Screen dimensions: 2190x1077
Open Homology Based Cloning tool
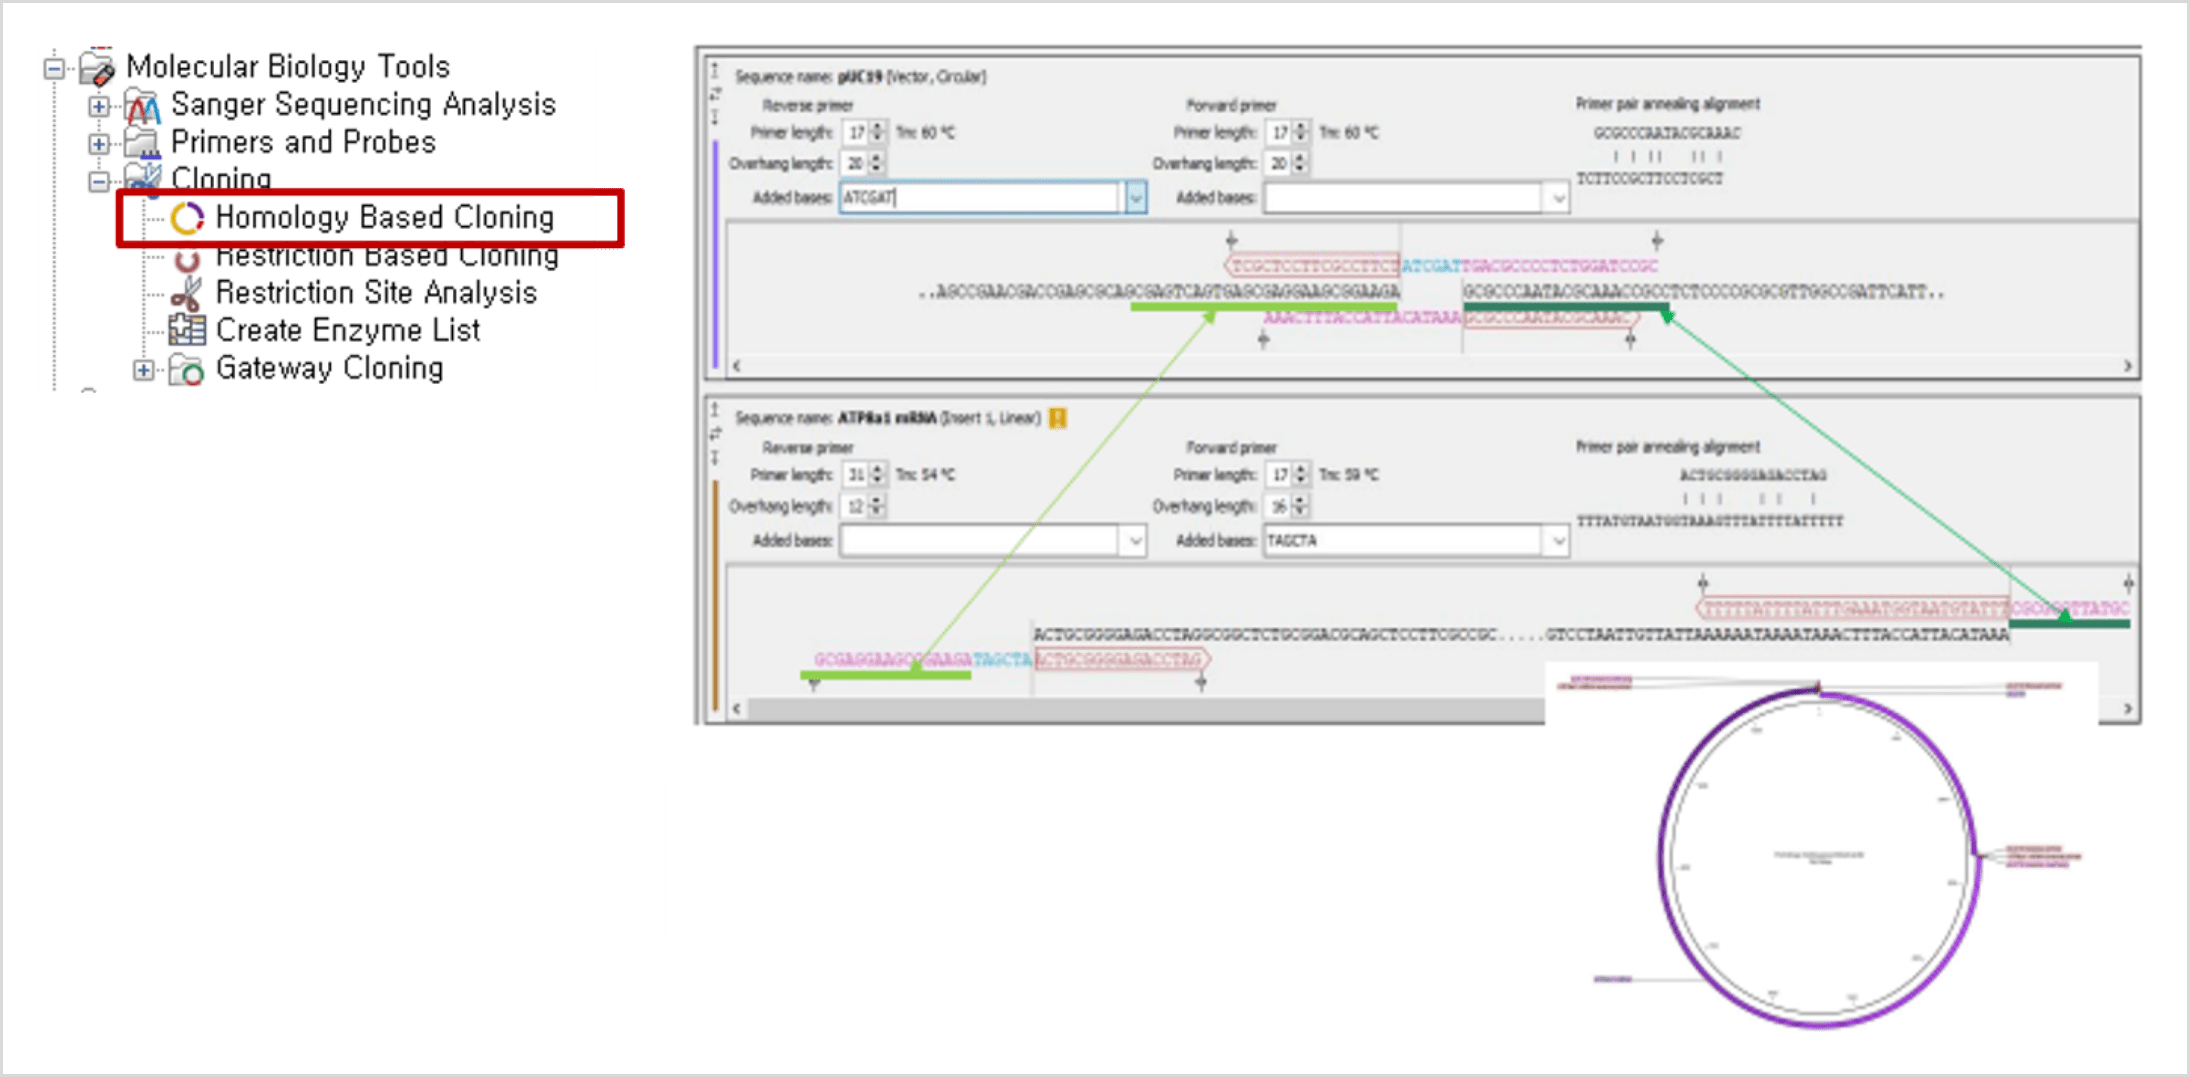384,217
